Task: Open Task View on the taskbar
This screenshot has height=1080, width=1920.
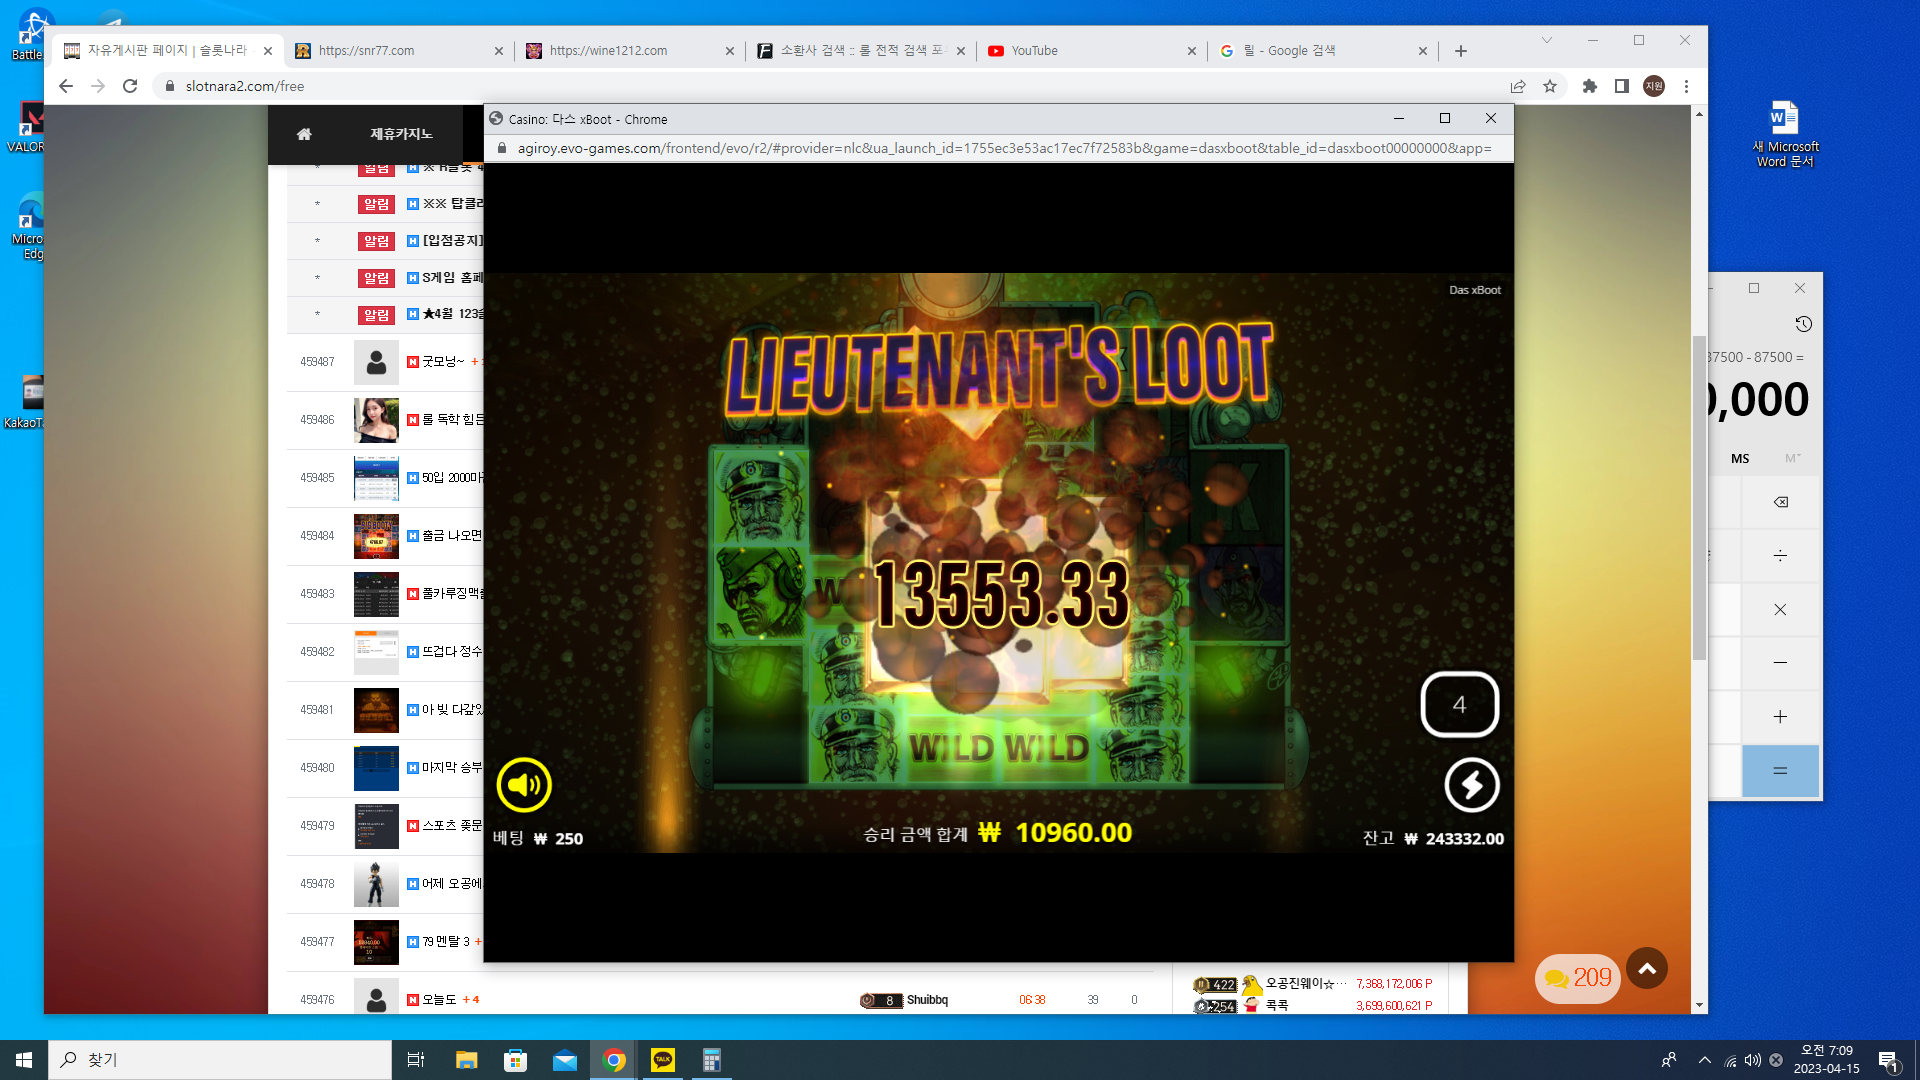Action: pyautogui.click(x=416, y=1060)
